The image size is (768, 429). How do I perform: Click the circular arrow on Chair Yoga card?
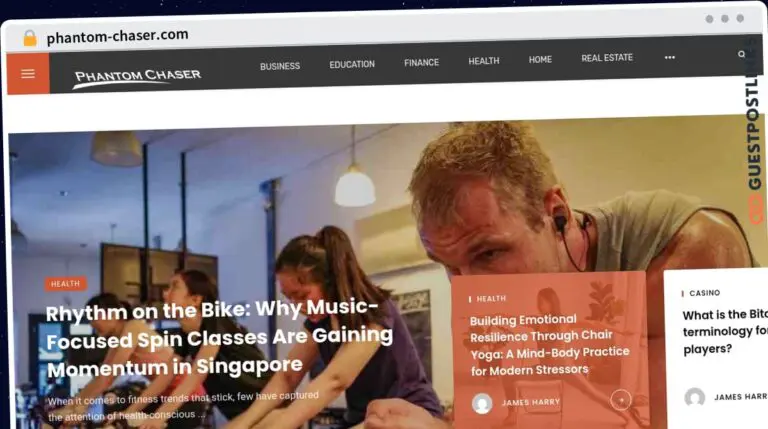pyautogui.click(x=621, y=400)
